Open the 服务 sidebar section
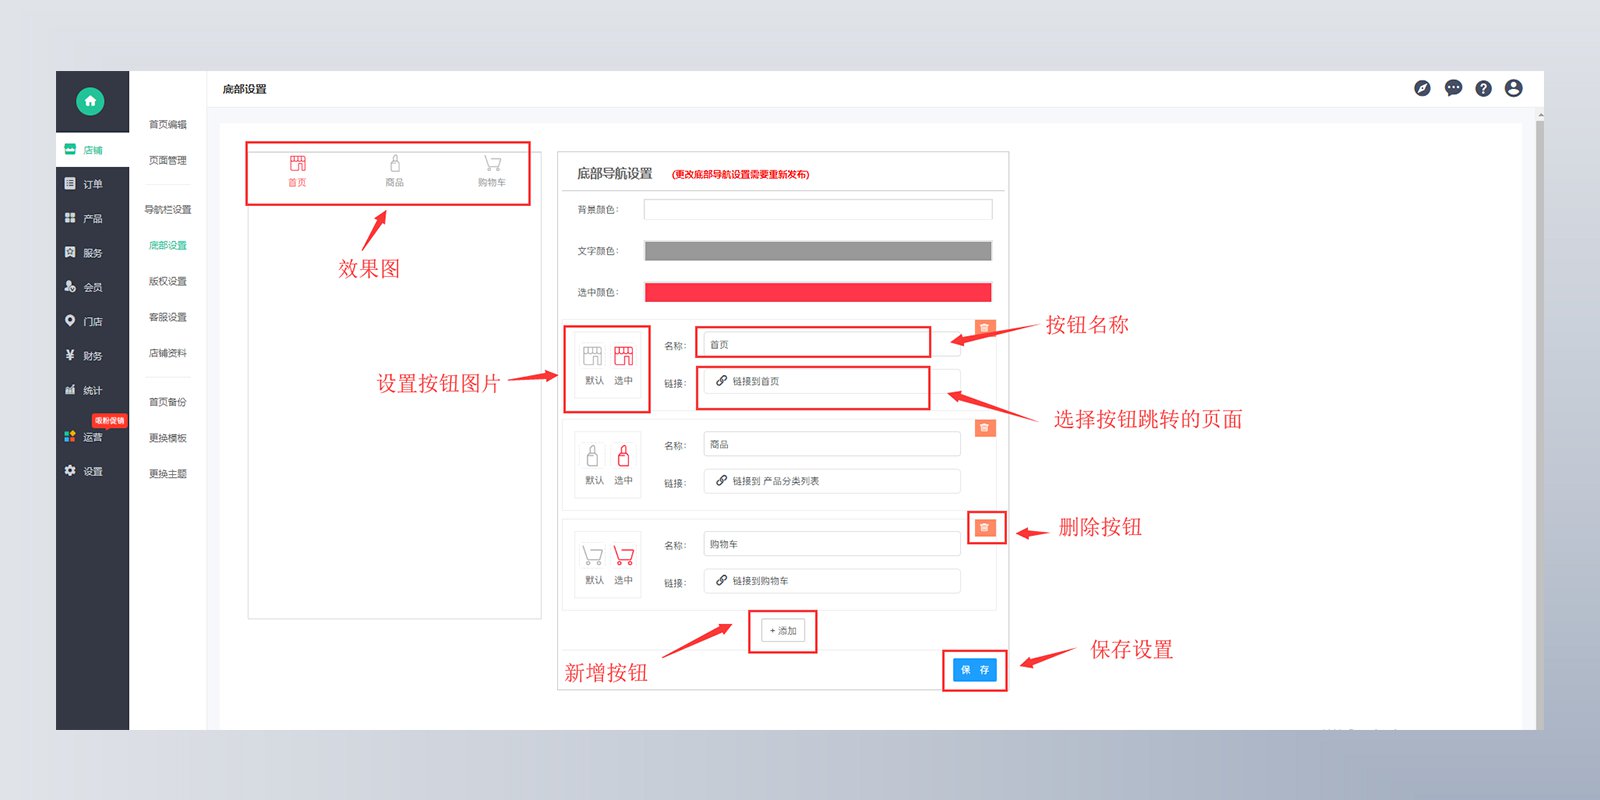Screen dimensions: 1600x800 (92, 253)
